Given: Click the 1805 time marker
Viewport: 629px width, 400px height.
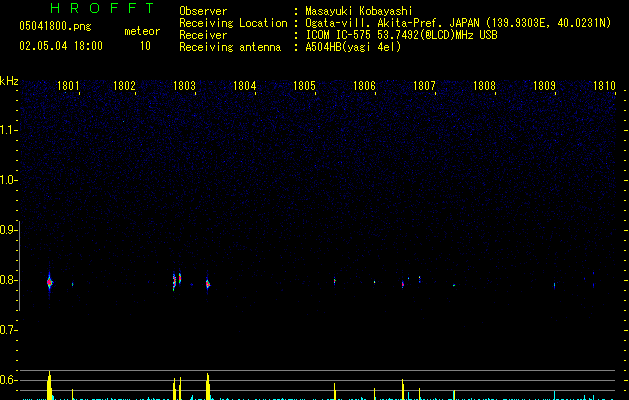Looking at the screenshot, I should click(x=304, y=86).
